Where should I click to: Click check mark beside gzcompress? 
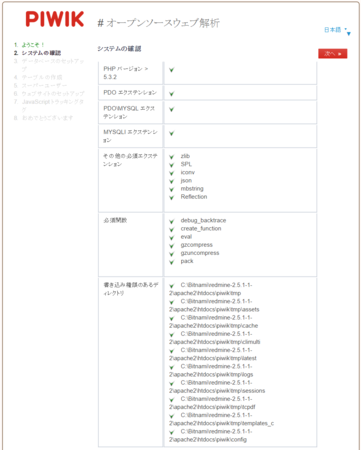click(172, 246)
